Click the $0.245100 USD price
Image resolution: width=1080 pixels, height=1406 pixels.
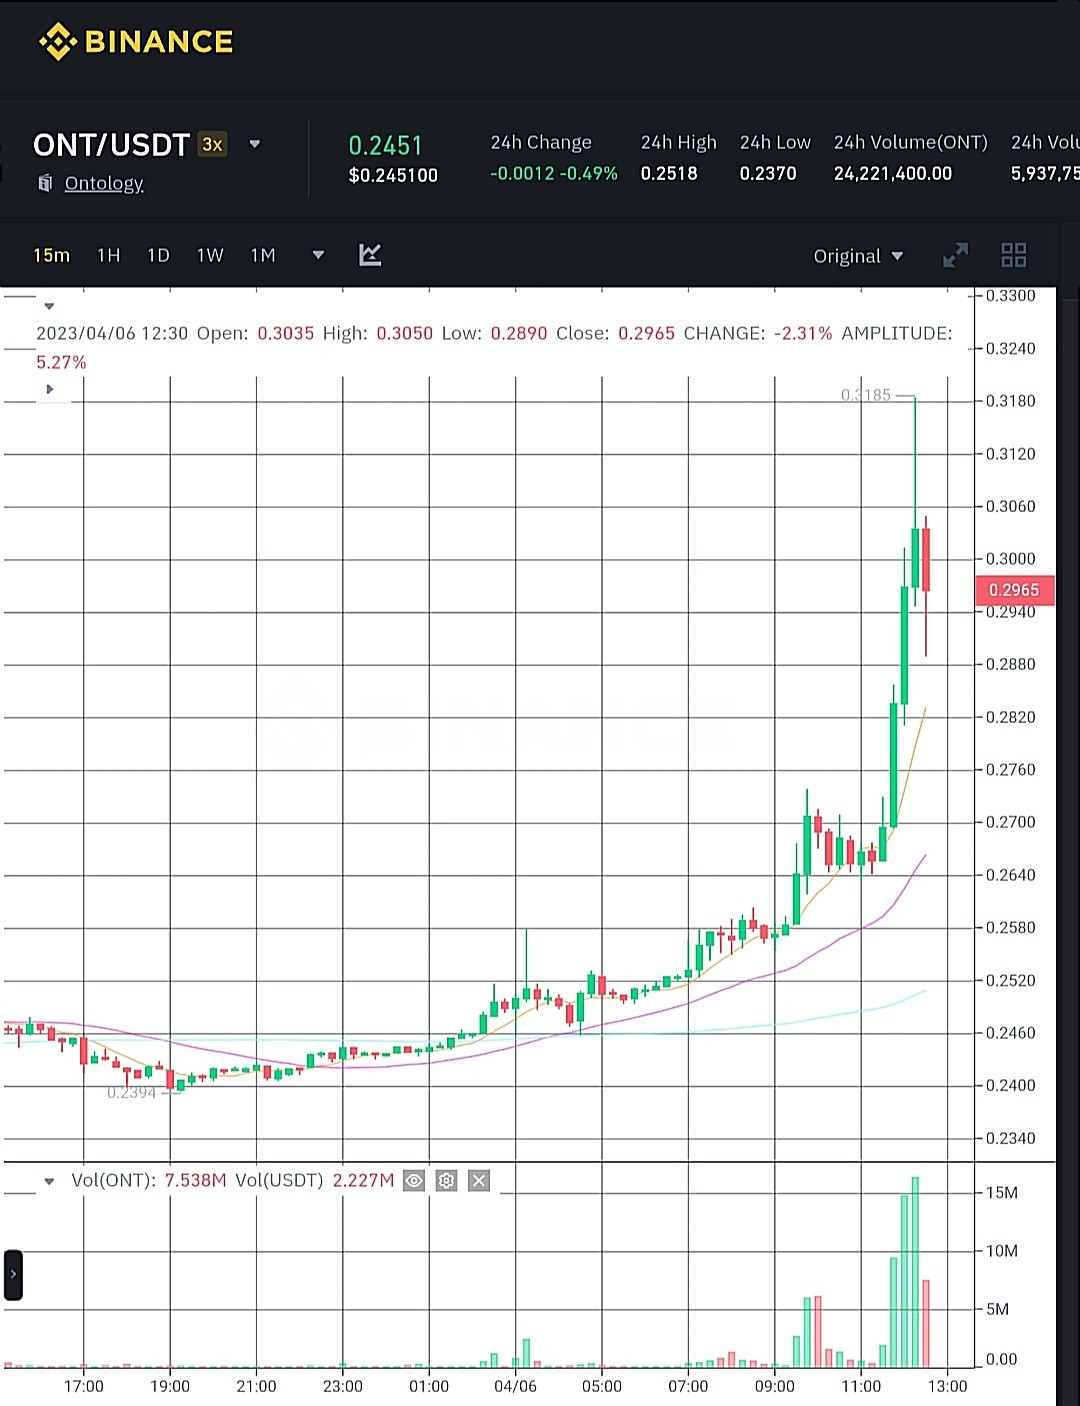(393, 176)
